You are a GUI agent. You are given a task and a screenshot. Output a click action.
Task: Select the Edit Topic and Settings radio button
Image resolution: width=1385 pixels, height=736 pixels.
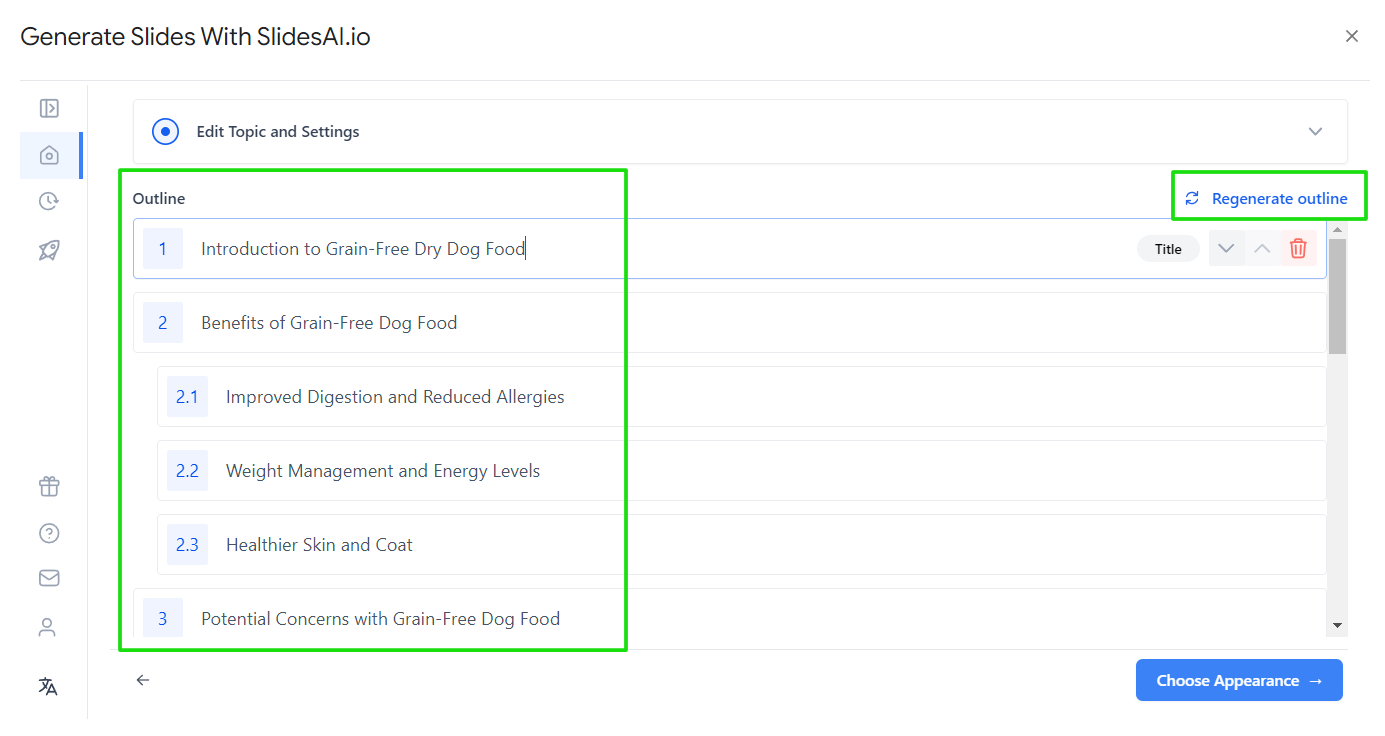click(x=165, y=131)
